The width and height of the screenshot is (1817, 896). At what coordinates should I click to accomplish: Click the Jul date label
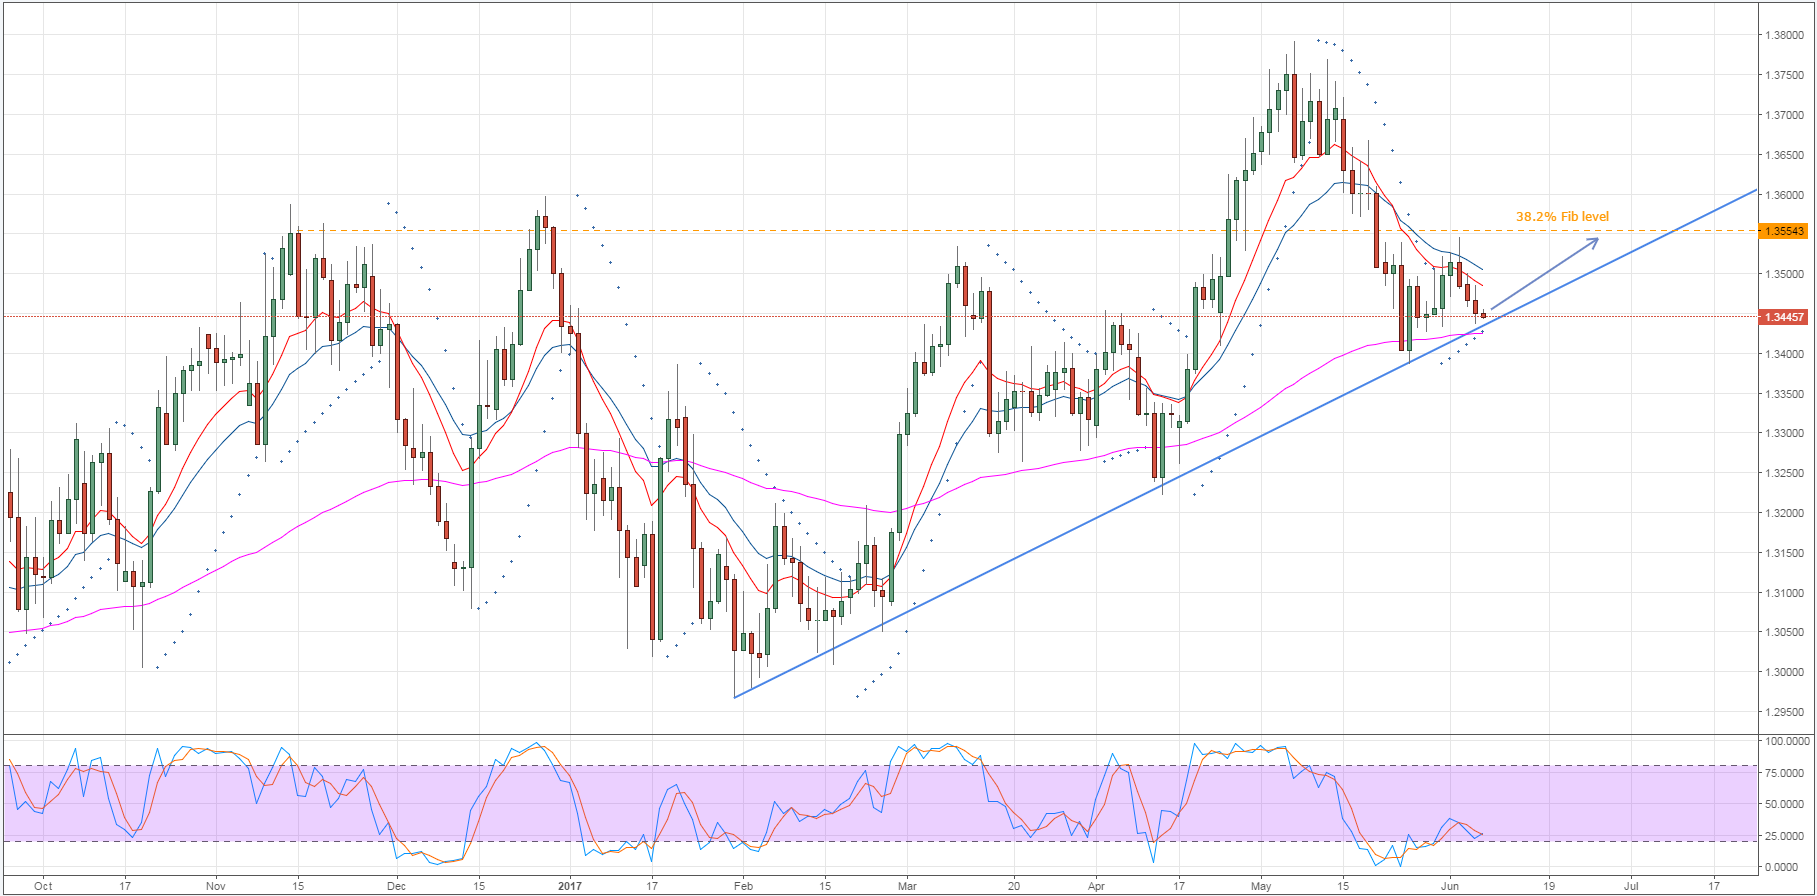click(1631, 886)
